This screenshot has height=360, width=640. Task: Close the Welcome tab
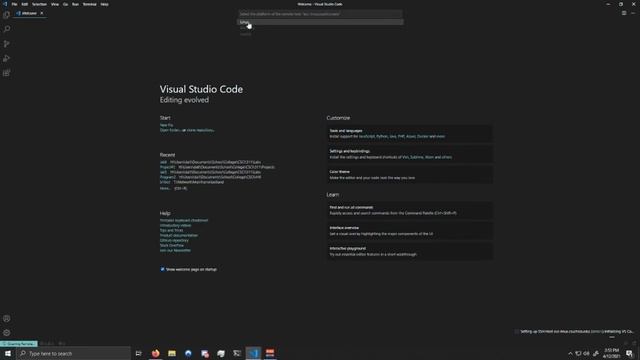42,13
